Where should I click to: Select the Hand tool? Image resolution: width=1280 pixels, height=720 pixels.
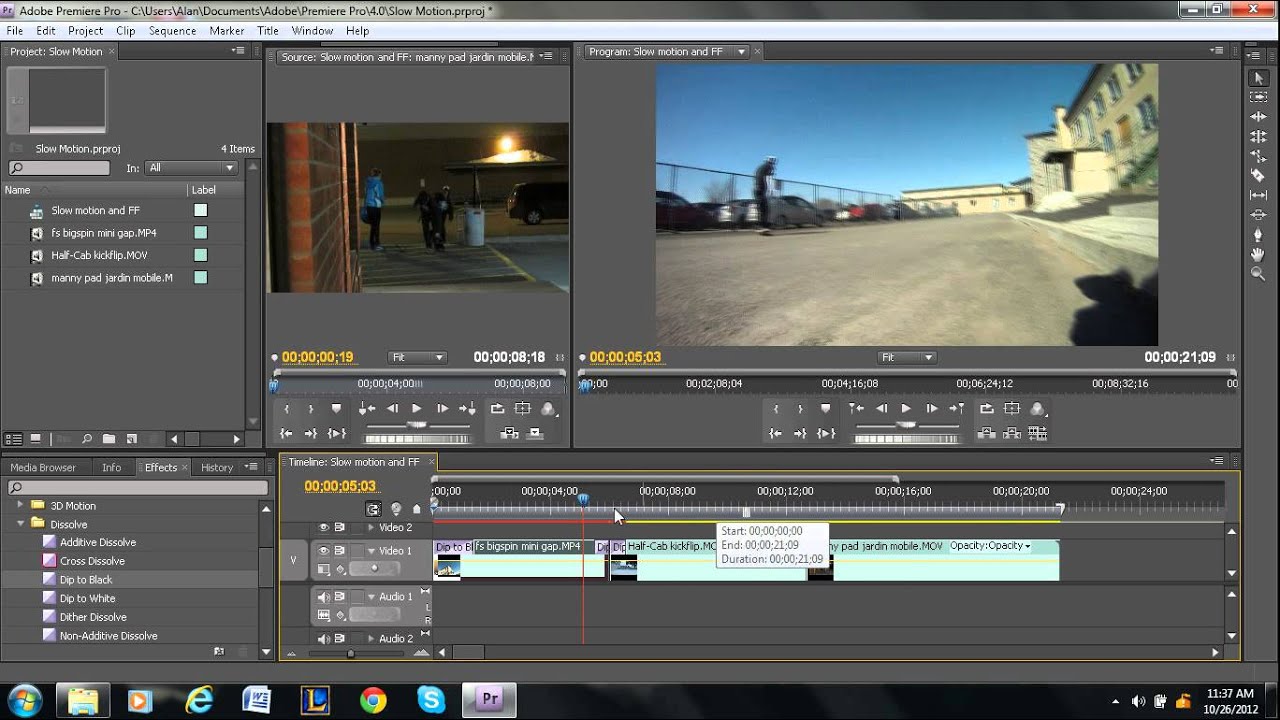[1258, 254]
